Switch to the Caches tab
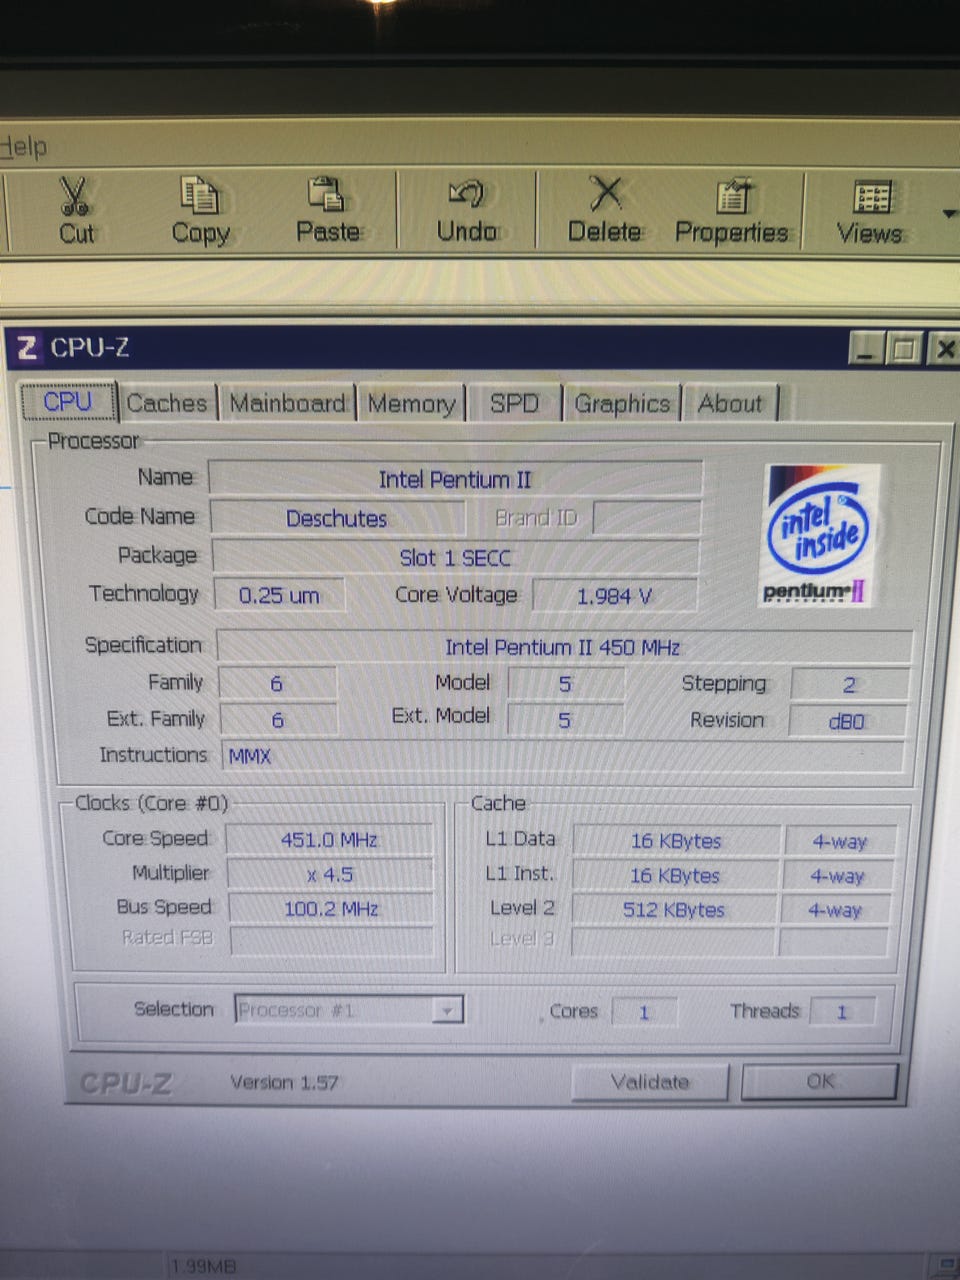This screenshot has height=1280, width=960. [167, 403]
